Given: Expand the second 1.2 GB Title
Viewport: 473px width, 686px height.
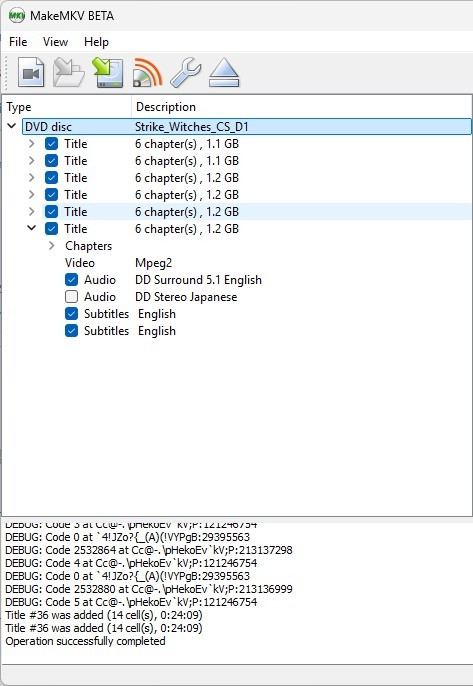Looking at the screenshot, I should pyautogui.click(x=32, y=195).
